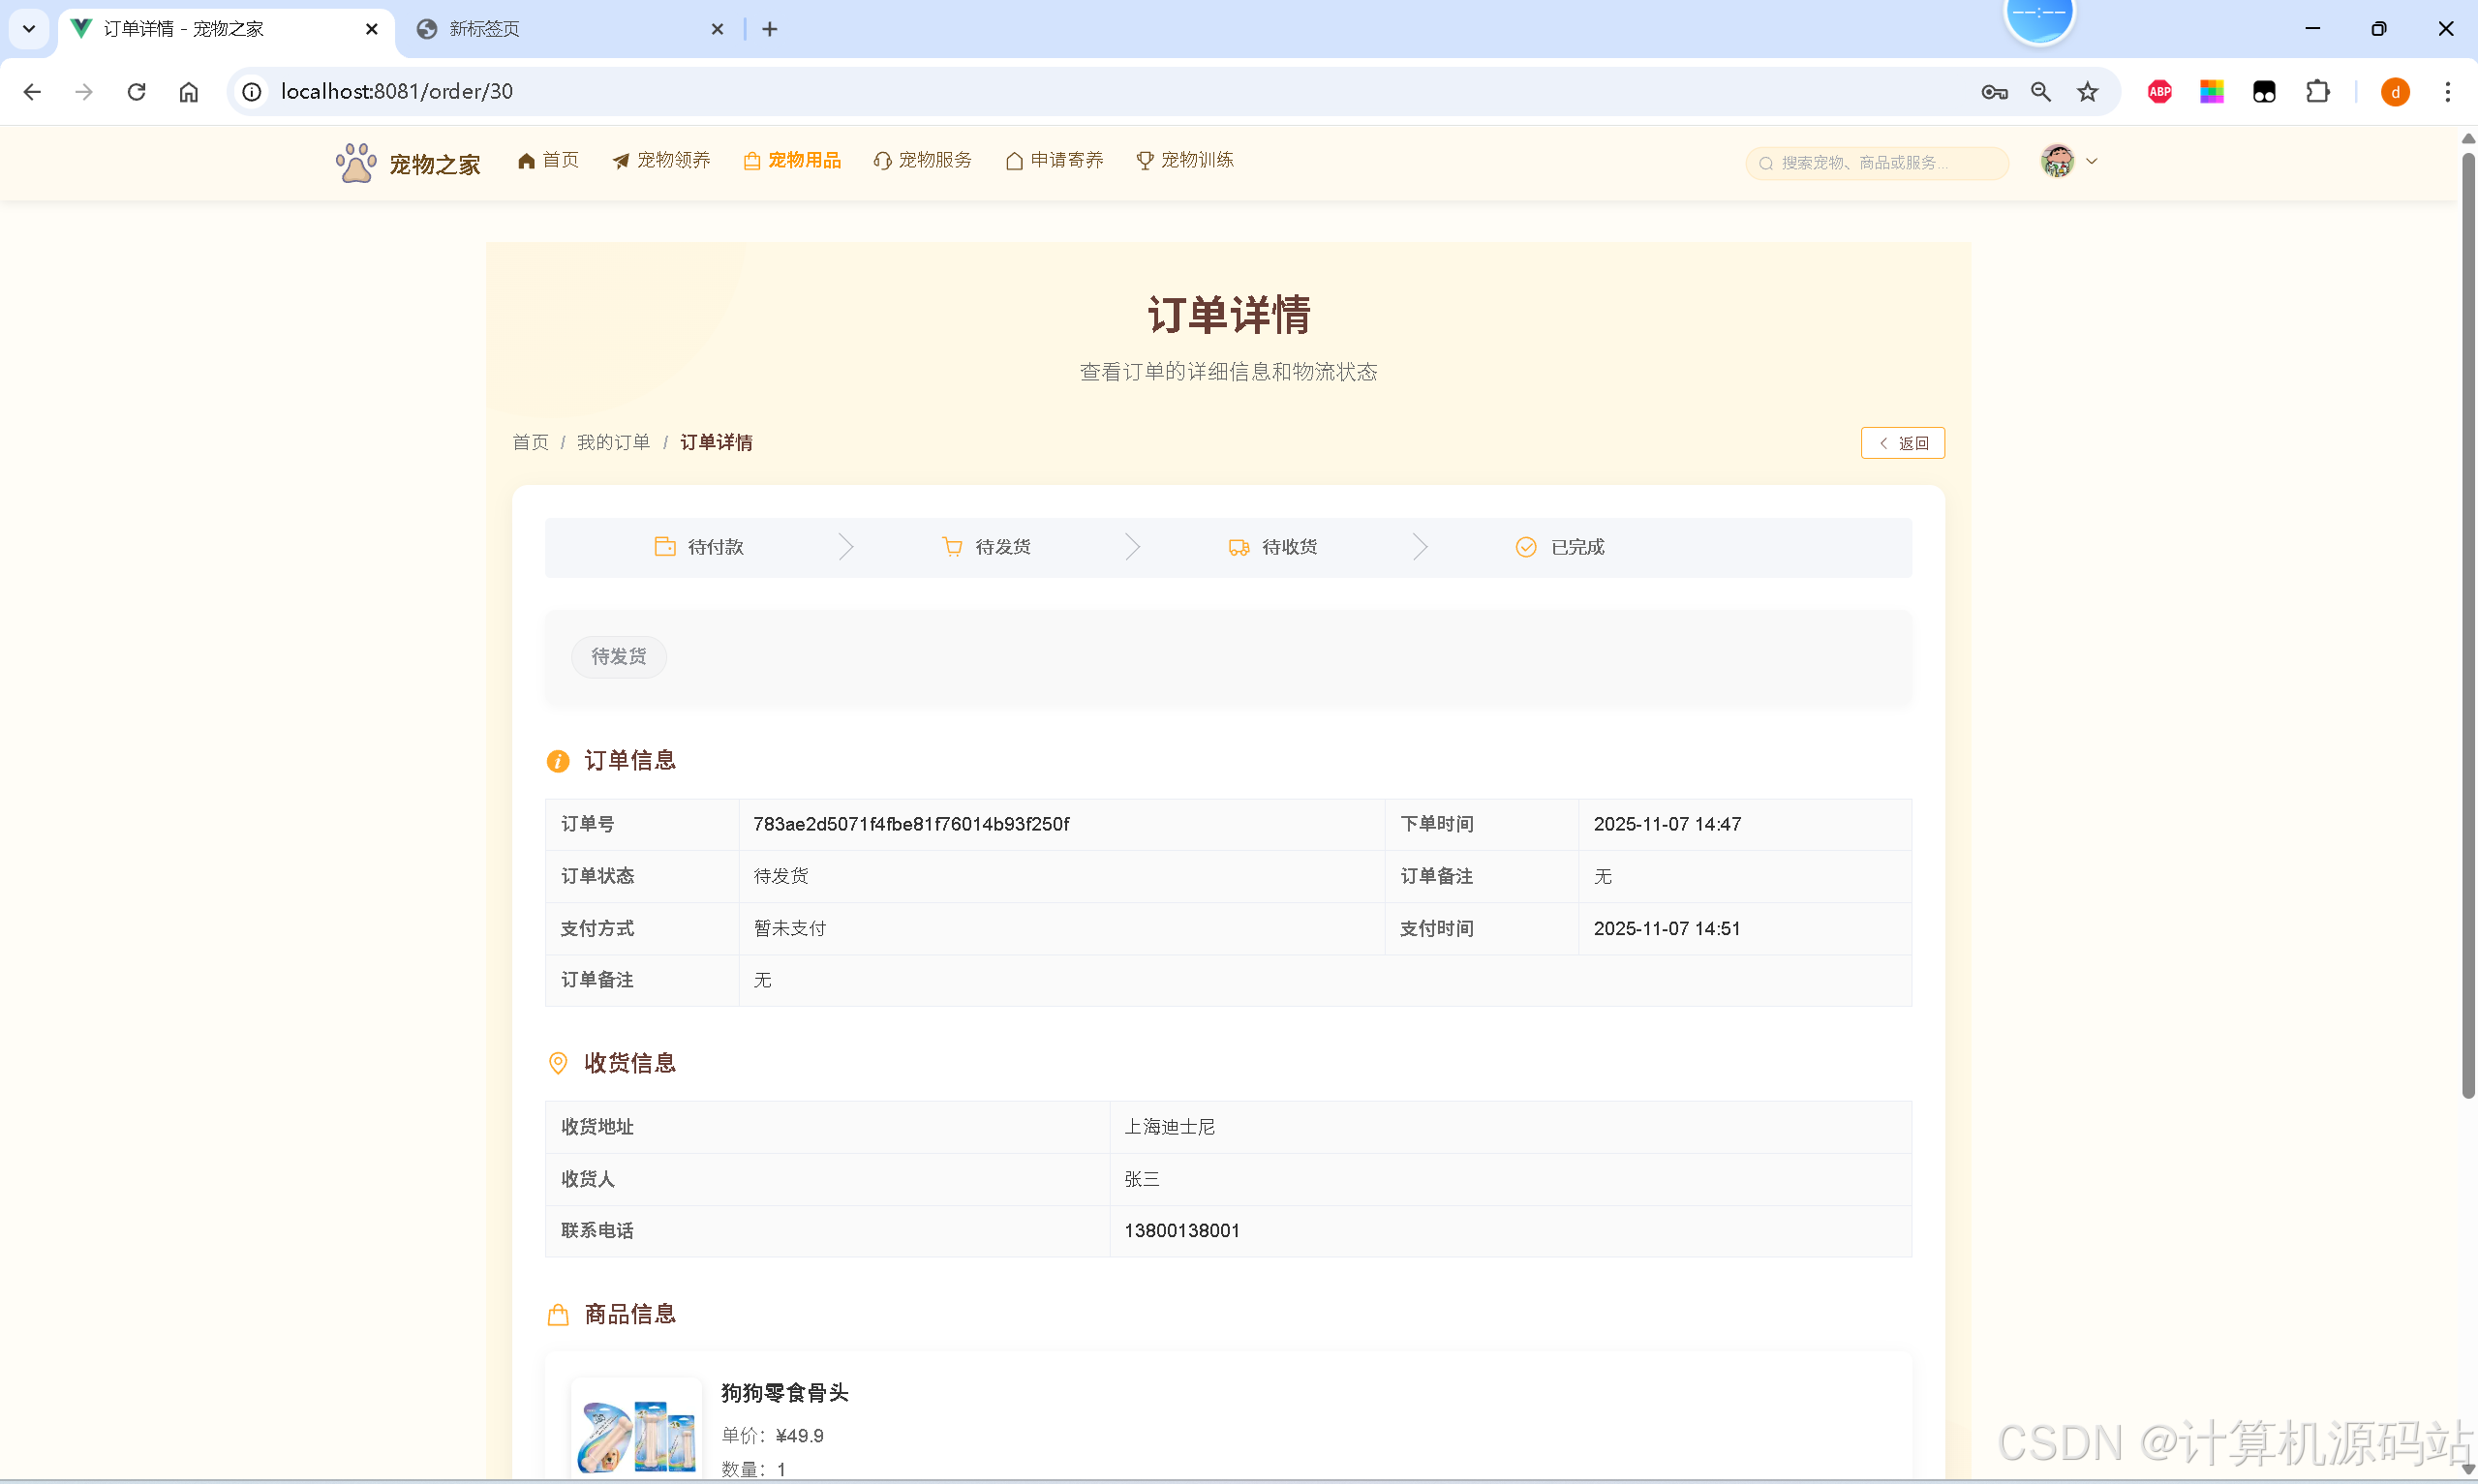Click the 返回 back button
The image size is (2478, 1484).
tap(1902, 443)
